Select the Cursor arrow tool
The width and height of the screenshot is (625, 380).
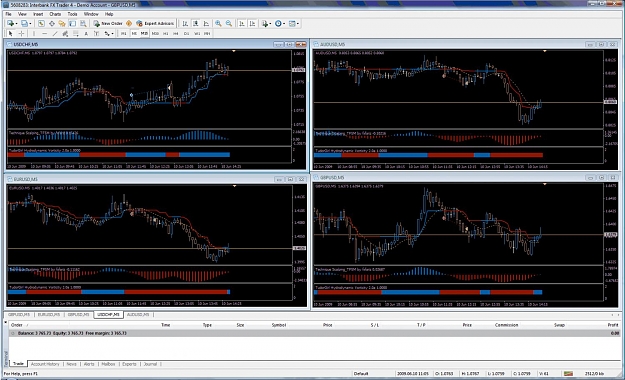(10, 33)
